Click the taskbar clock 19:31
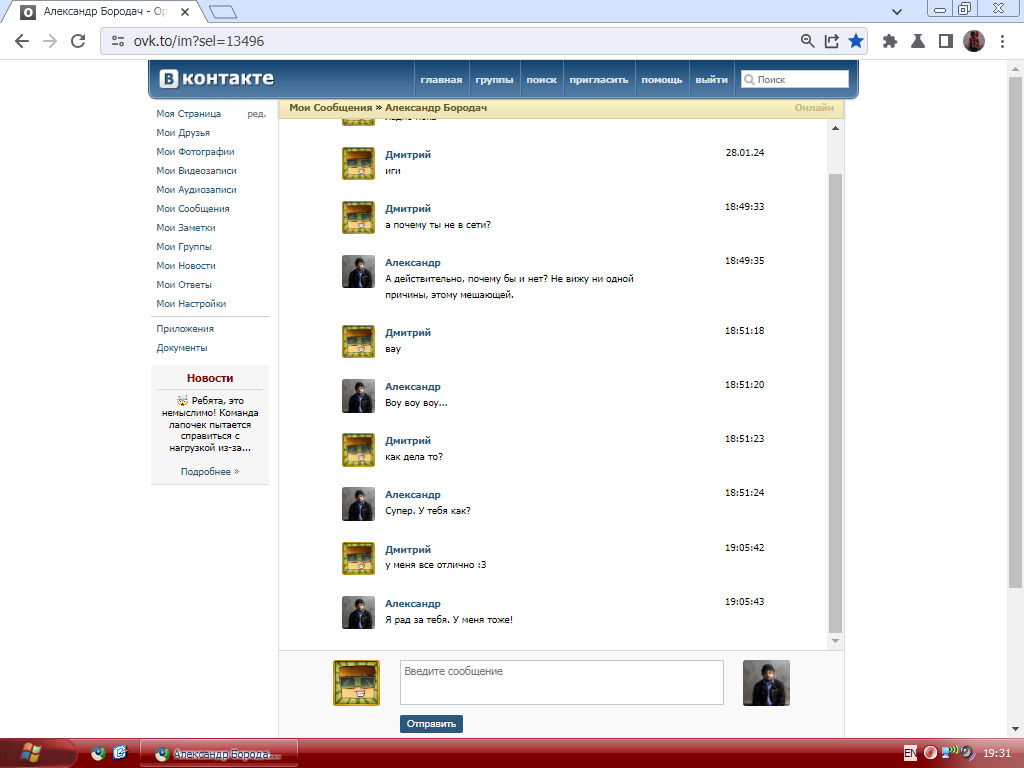This screenshot has width=1024, height=768. pos(997,754)
